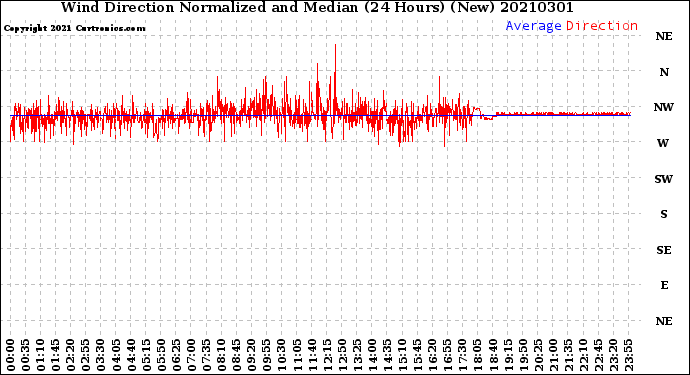Click the 19:15 time label

click(x=508, y=355)
